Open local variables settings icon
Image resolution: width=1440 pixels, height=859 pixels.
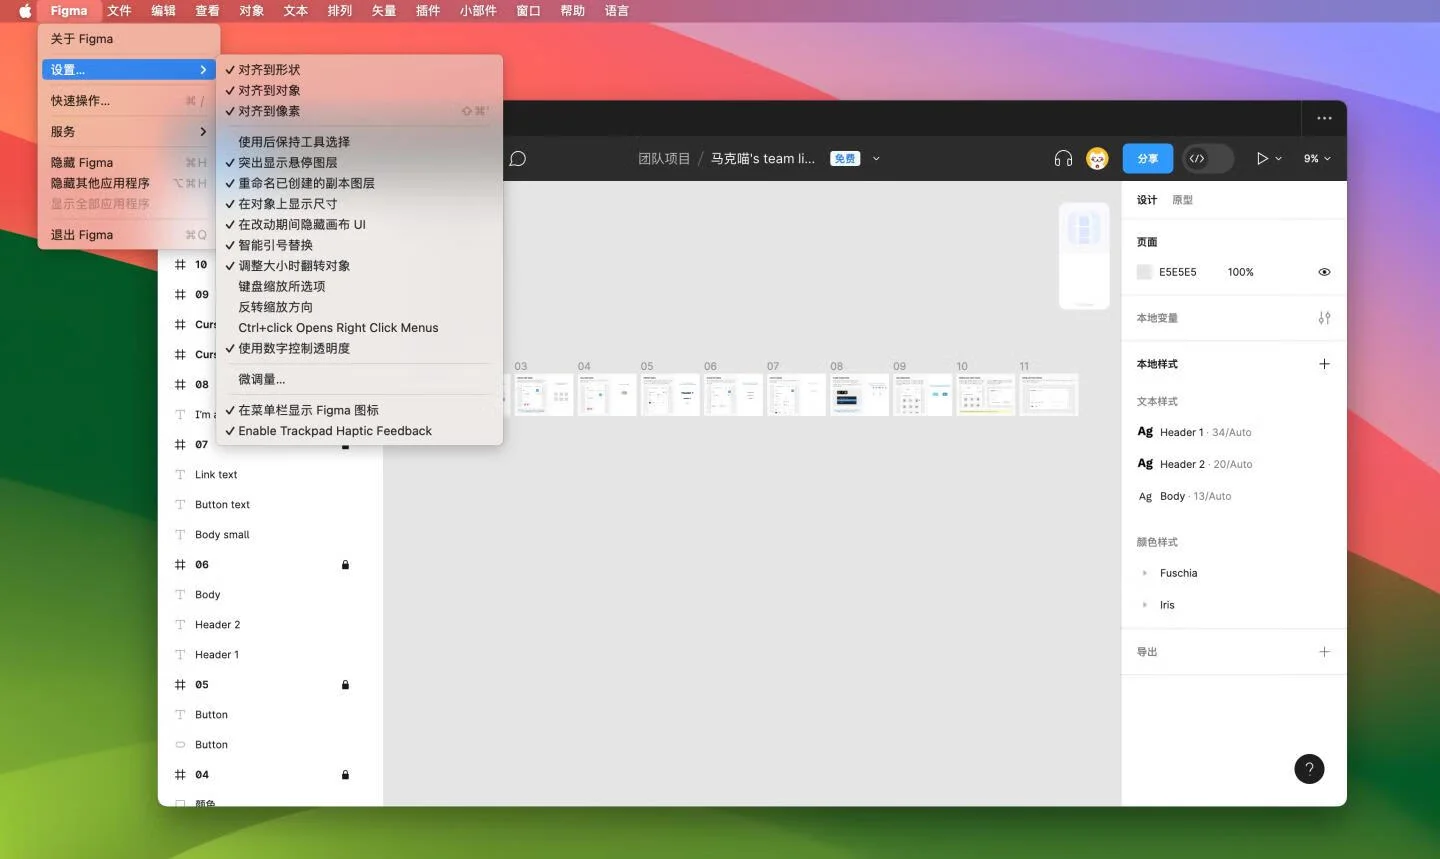tap(1324, 318)
